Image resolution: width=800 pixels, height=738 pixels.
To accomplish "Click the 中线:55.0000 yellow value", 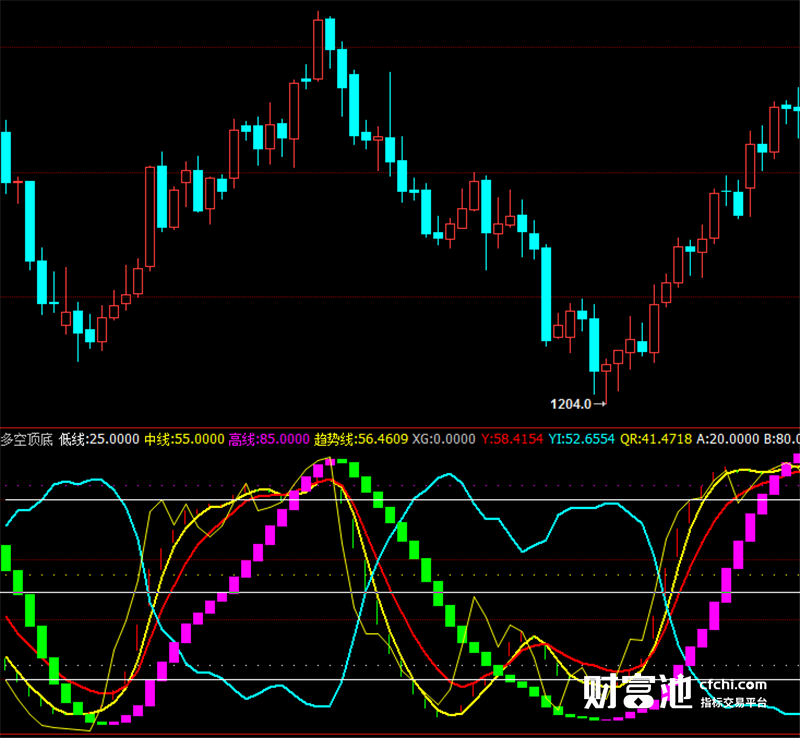I will [x=184, y=439].
